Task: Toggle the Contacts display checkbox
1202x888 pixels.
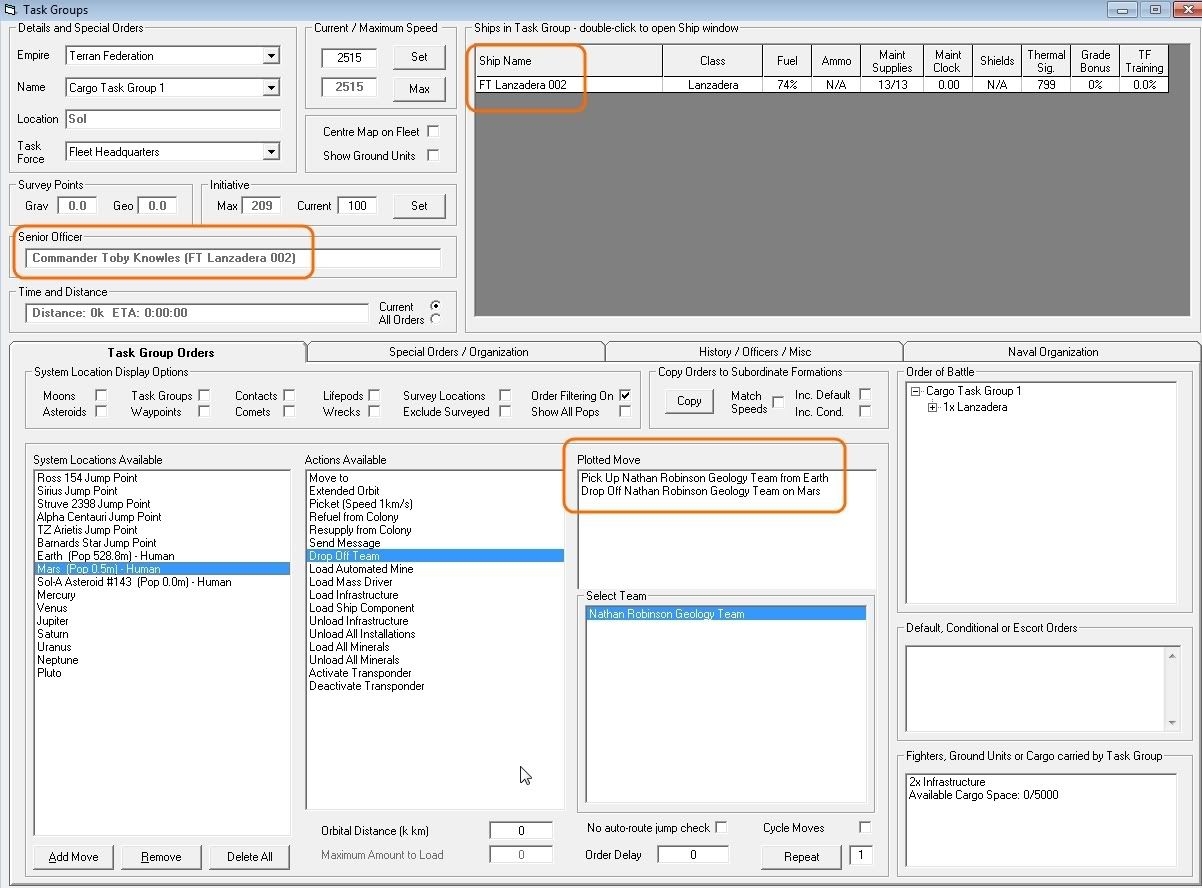Action: tap(289, 395)
